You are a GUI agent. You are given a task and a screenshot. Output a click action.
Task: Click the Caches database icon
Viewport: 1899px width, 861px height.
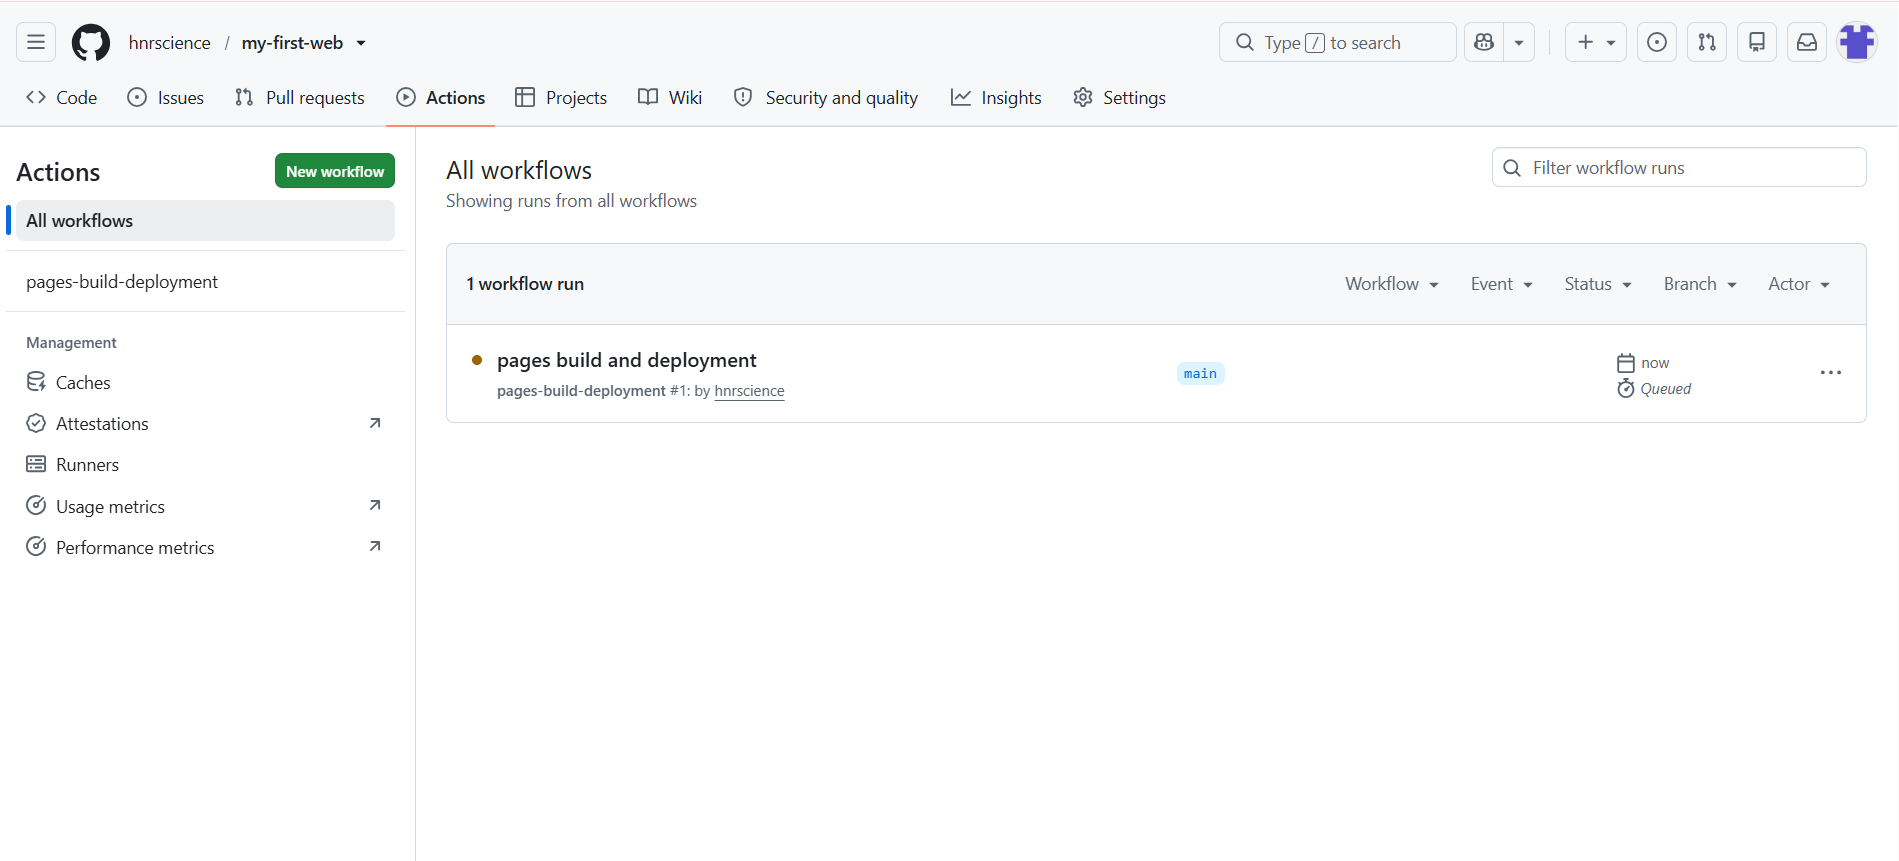(x=36, y=382)
